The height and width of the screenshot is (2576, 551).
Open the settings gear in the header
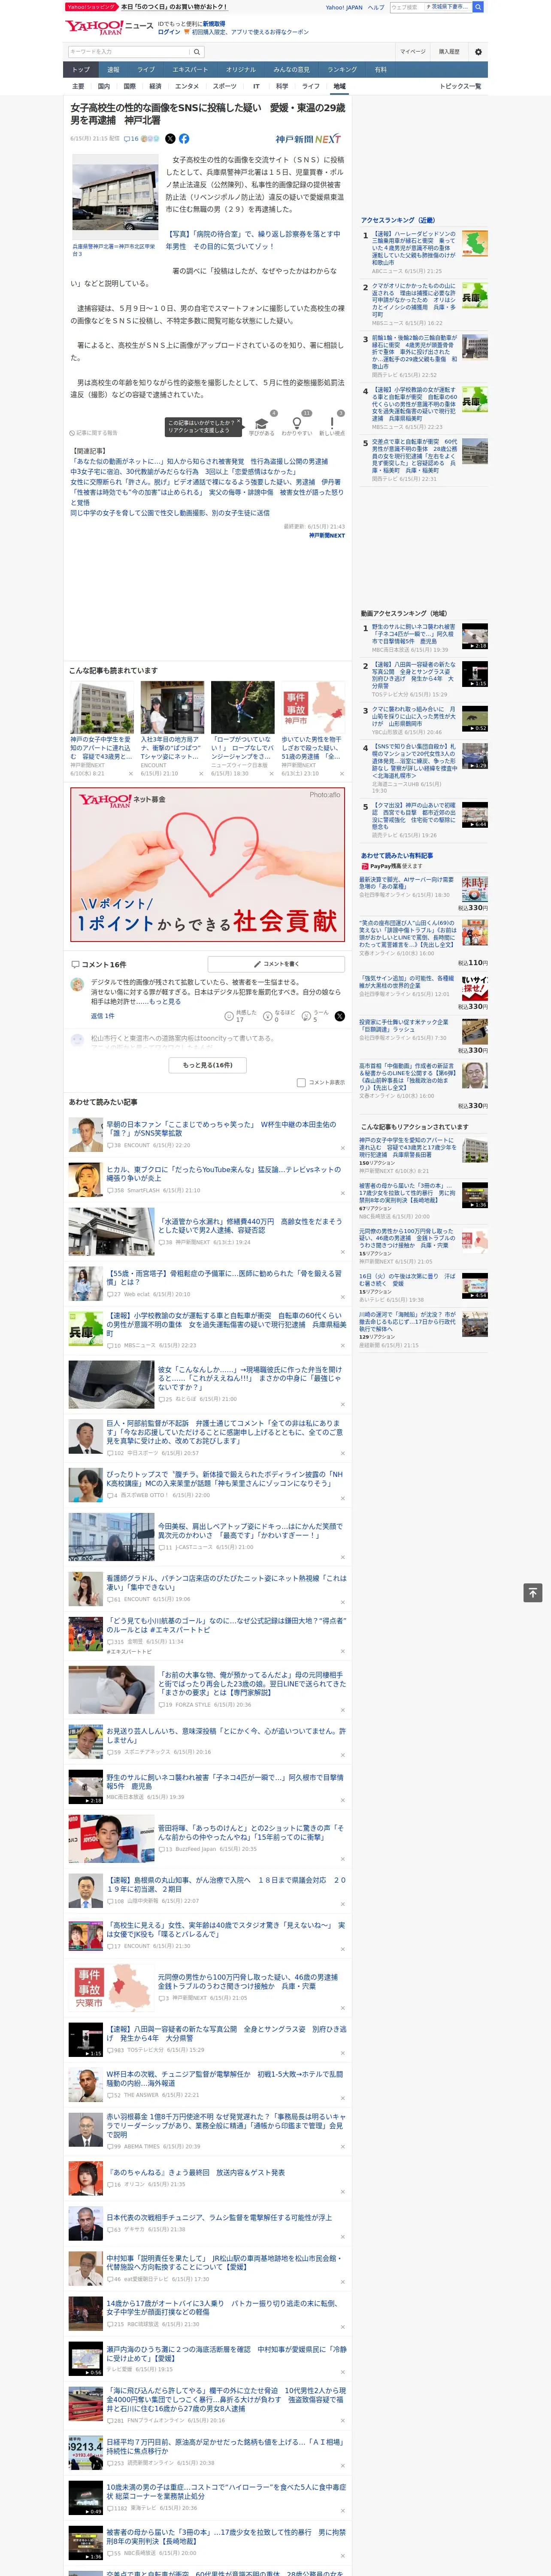click(x=478, y=52)
